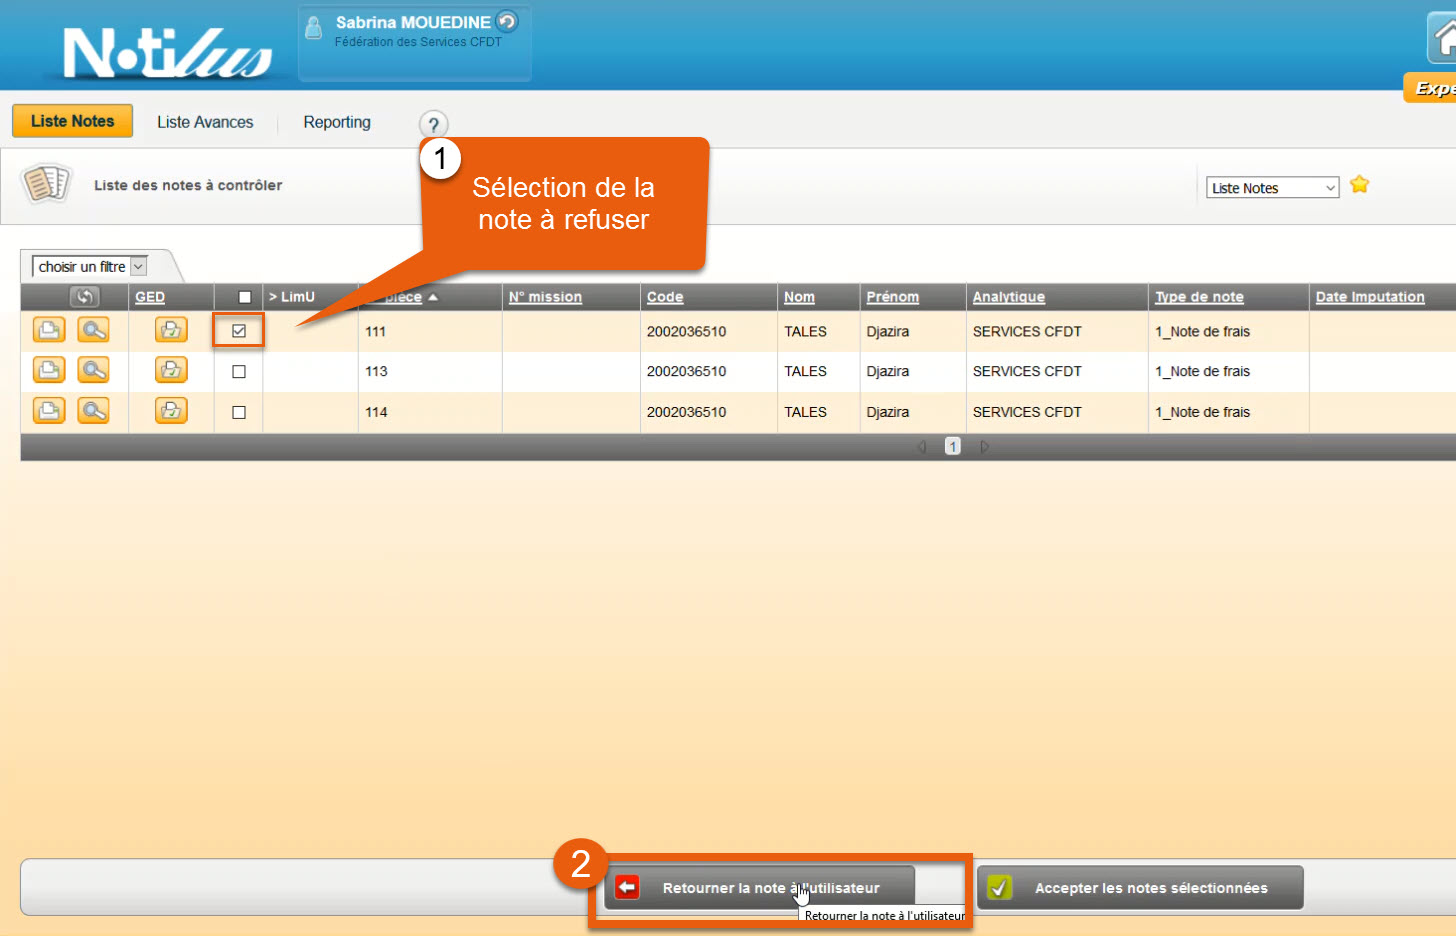
Task: Click the refresh icon in table header
Action: 85,297
